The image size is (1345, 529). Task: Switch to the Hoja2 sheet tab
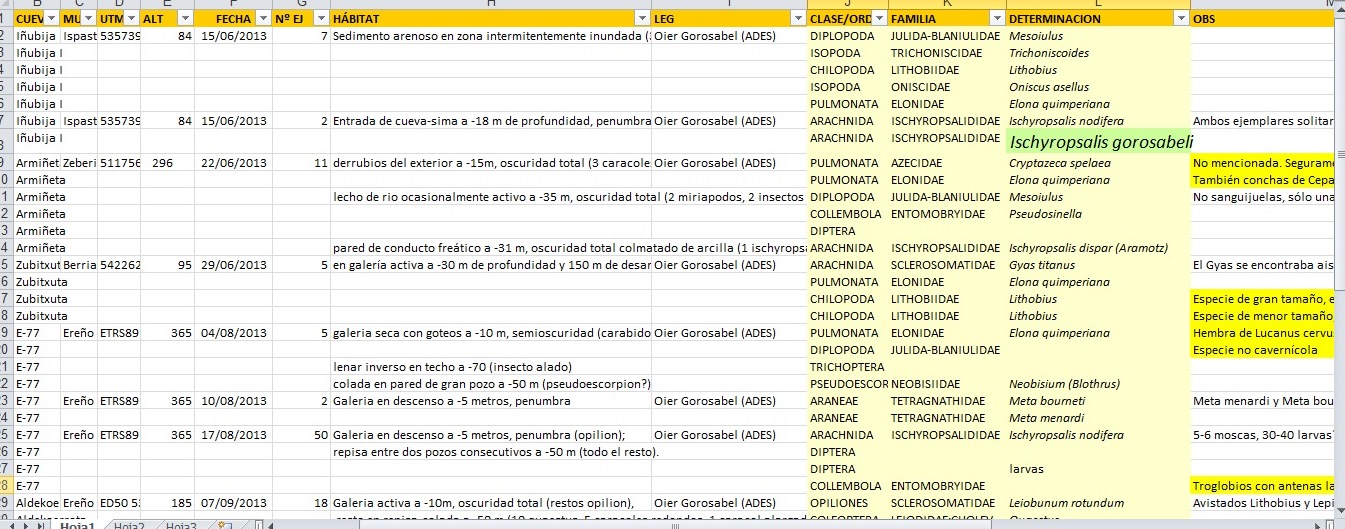(129, 525)
